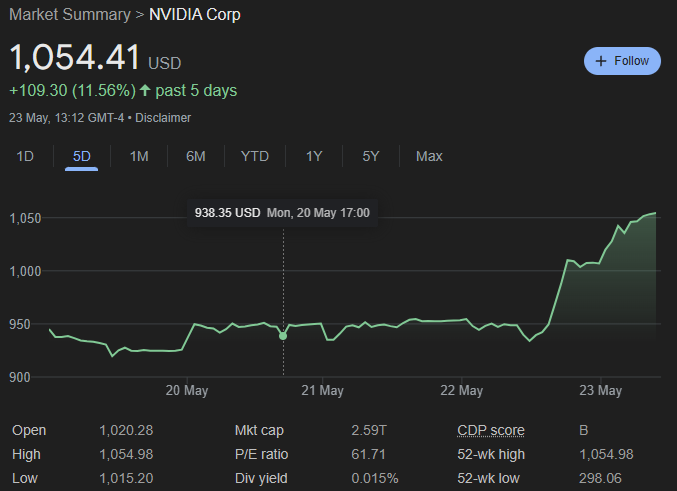Click the USD currency label beside price
This screenshot has width=677, height=491.
(x=165, y=63)
